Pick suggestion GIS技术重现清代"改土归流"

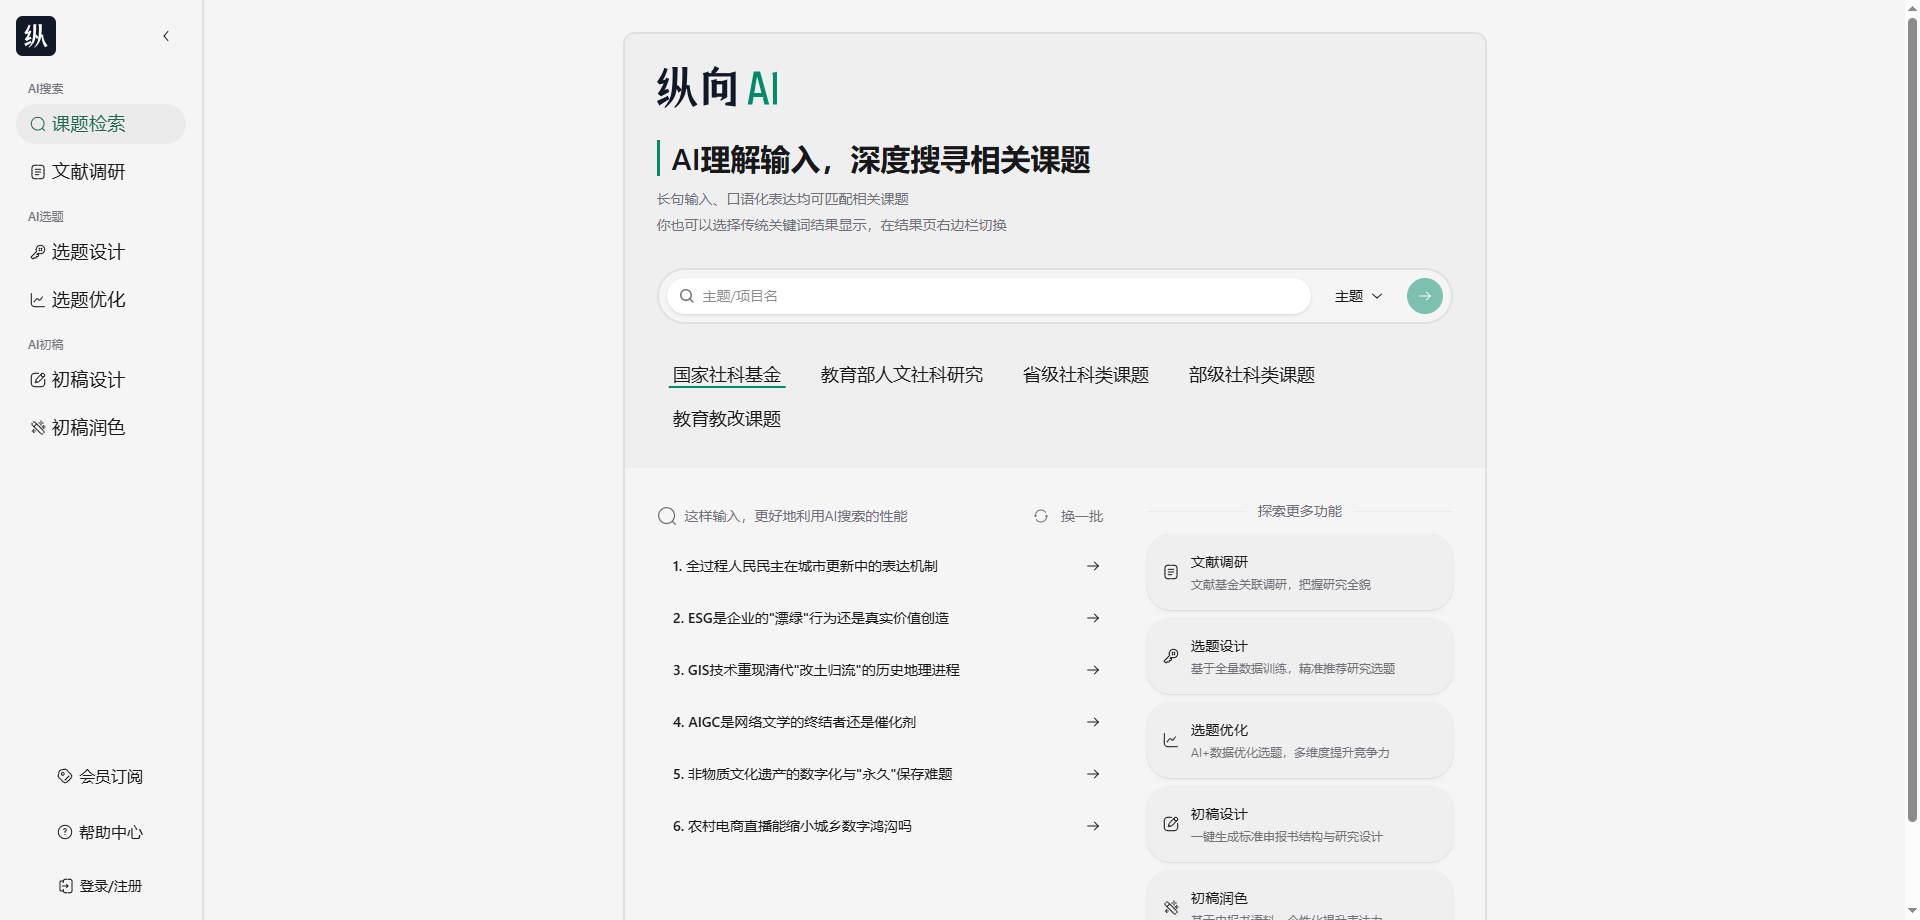click(x=816, y=670)
